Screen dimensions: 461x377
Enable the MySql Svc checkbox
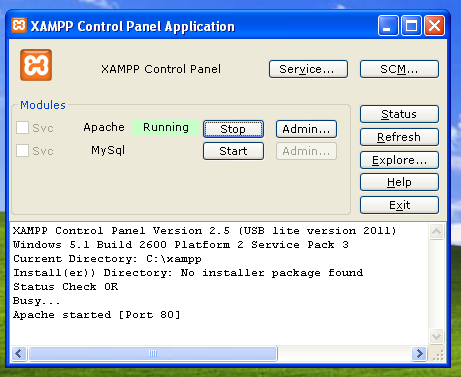[22, 150]
